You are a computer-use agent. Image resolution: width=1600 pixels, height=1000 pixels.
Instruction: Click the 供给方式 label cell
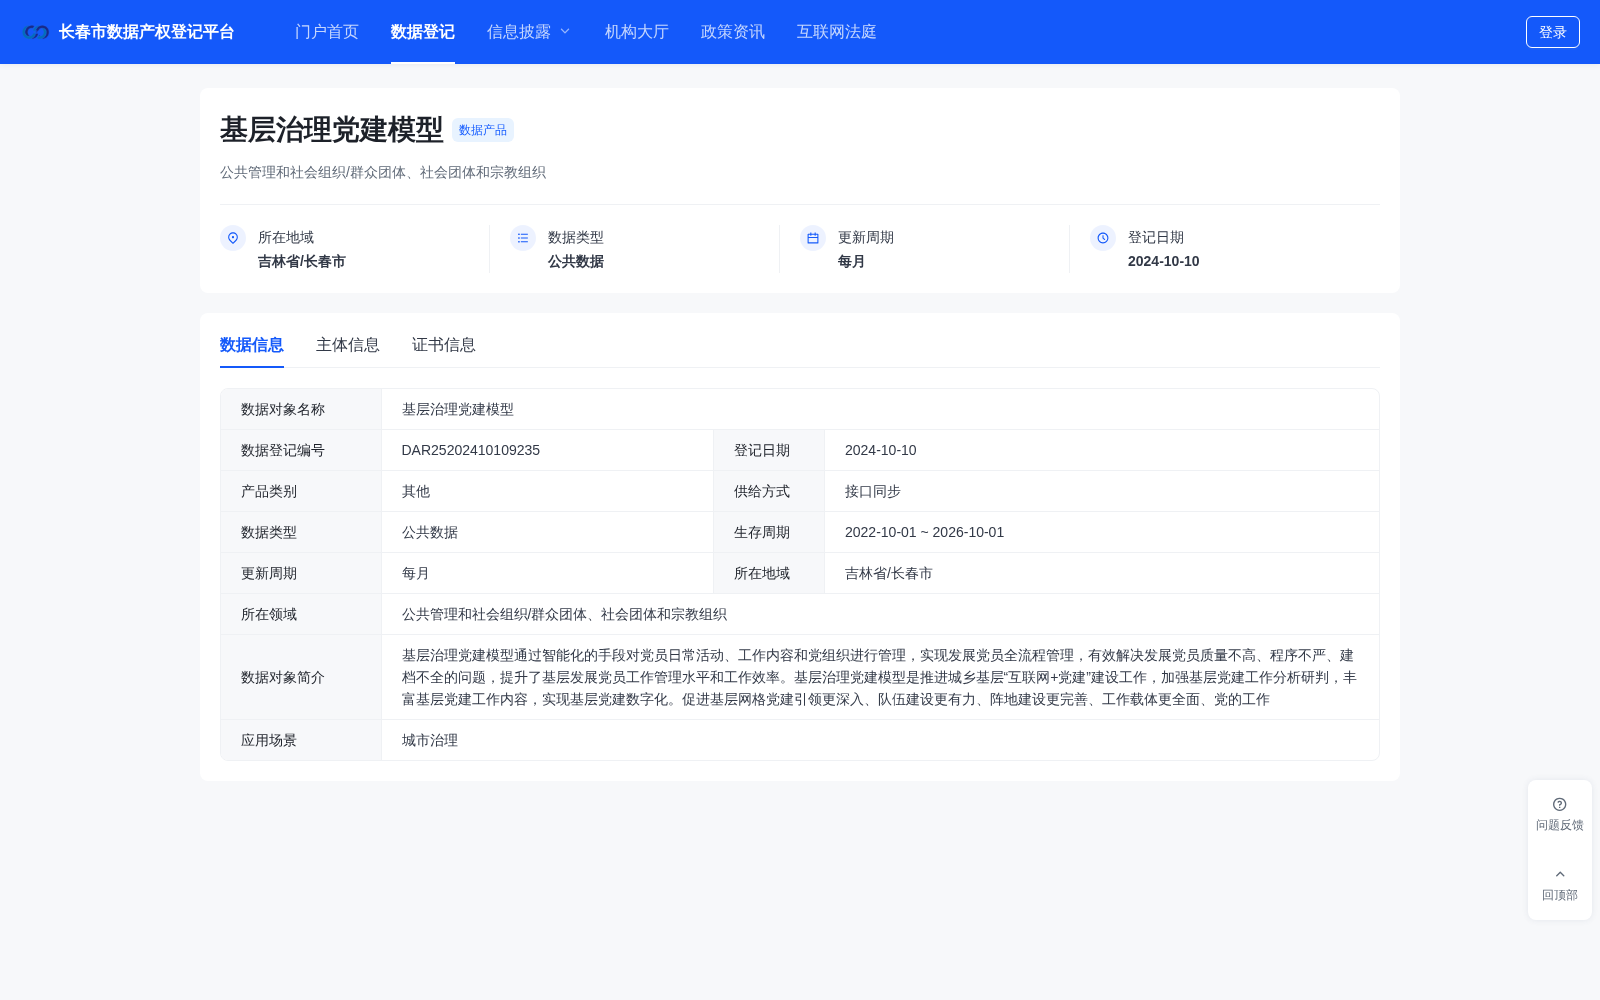769,491
